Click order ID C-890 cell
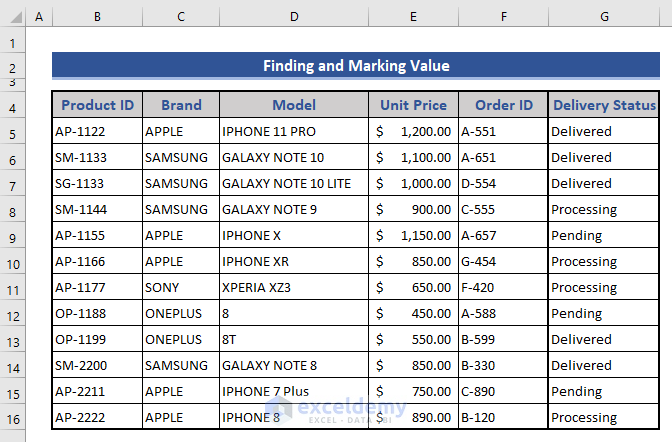The image size is (672, 442). [504, 391]
